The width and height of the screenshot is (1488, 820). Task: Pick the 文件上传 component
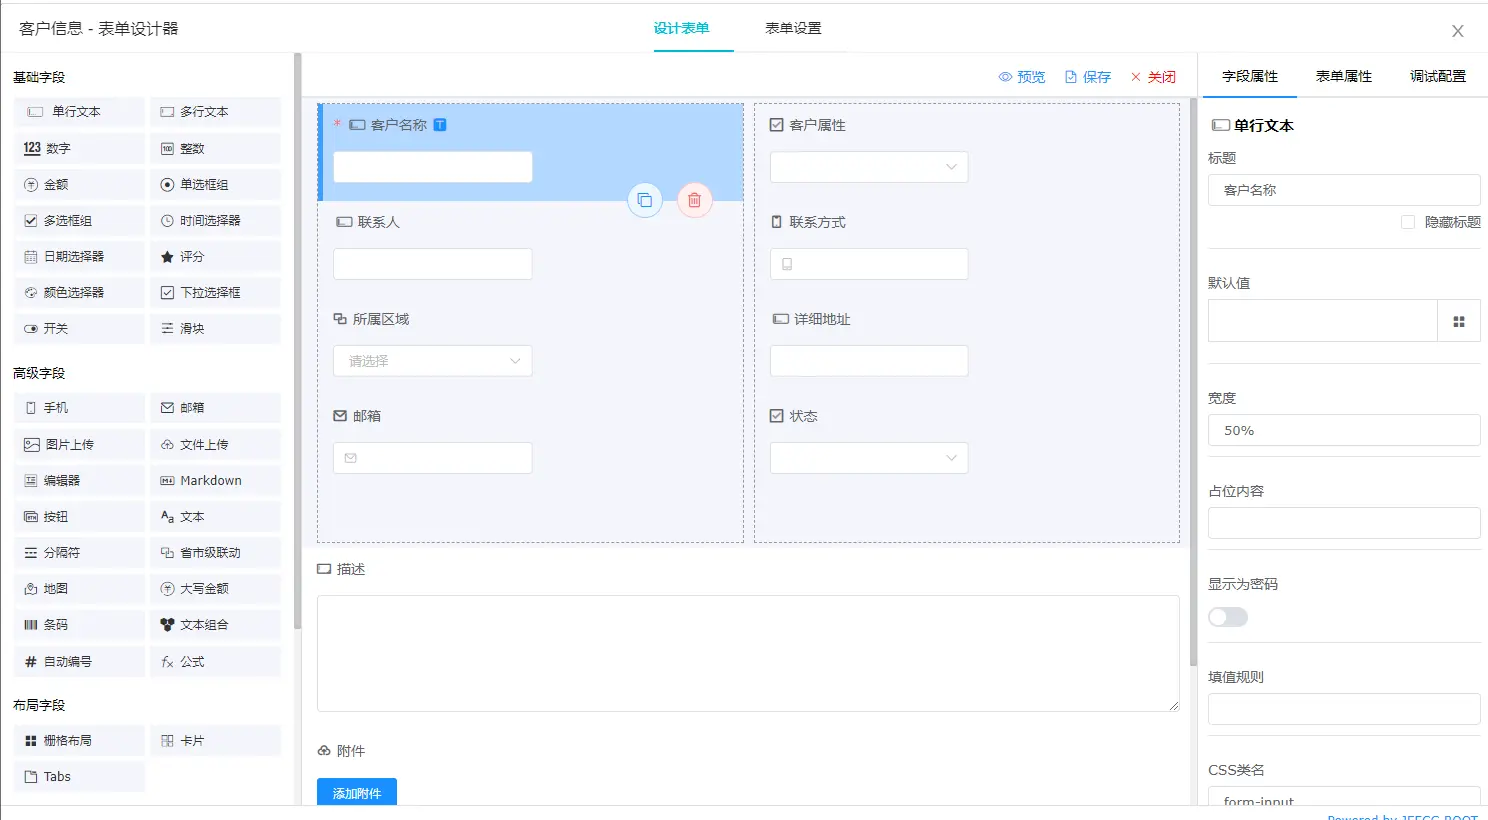coord(216,444)
